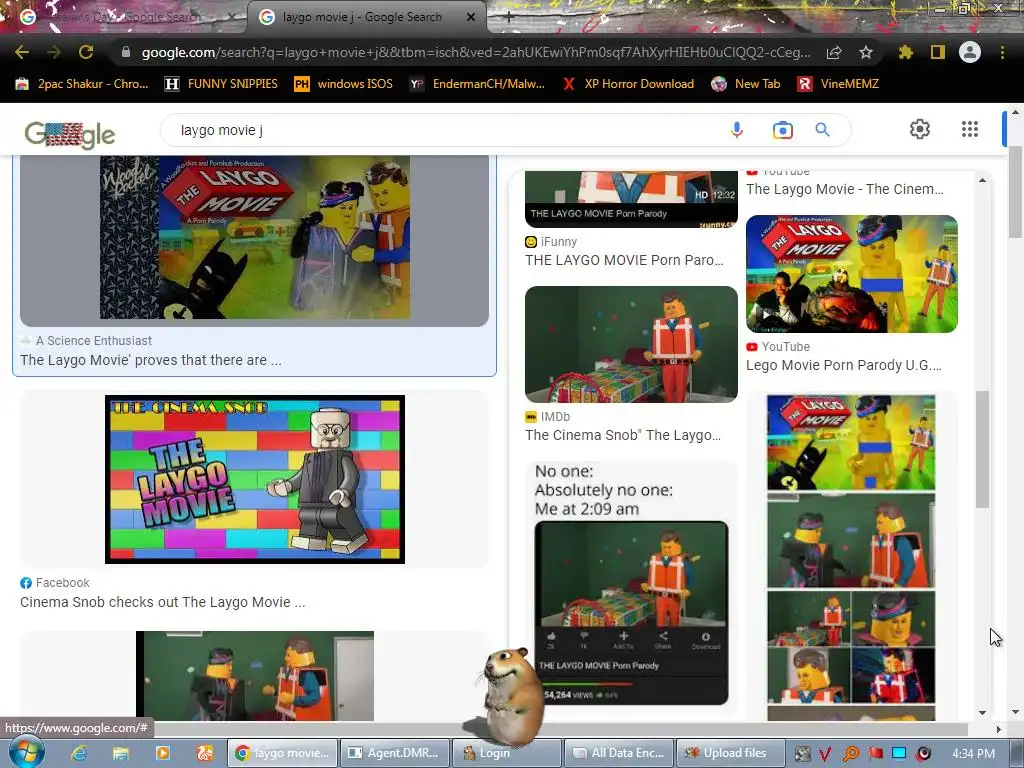Start voice search with the microphone
The height and width of the screenshot is (768, 1024).
click(x=737, y=130)
